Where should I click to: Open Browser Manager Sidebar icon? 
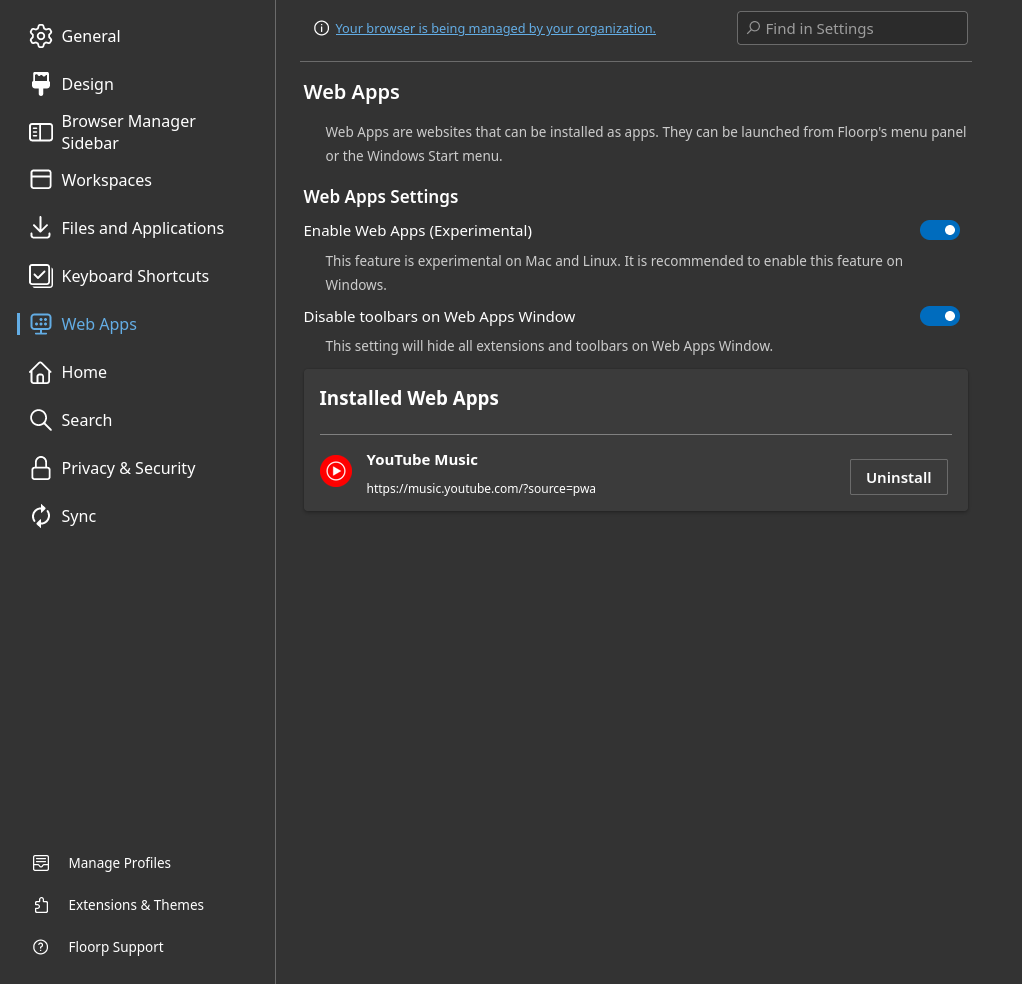(x=41, y=132)
